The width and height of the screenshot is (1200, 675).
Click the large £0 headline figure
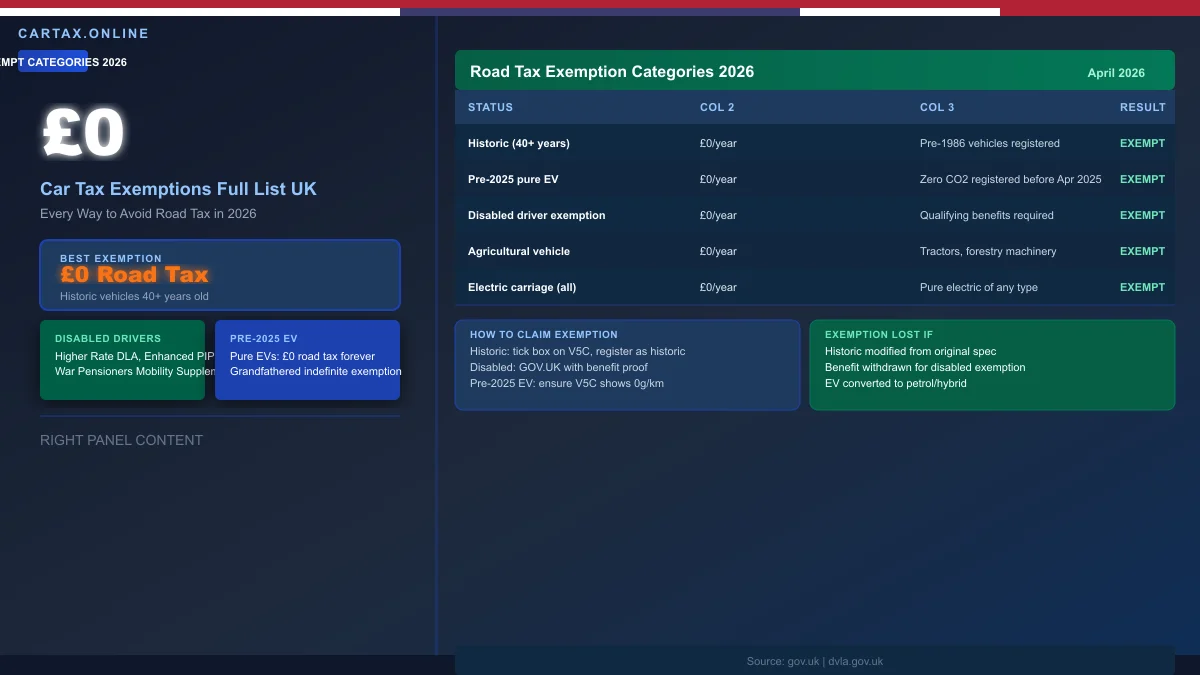84,134
